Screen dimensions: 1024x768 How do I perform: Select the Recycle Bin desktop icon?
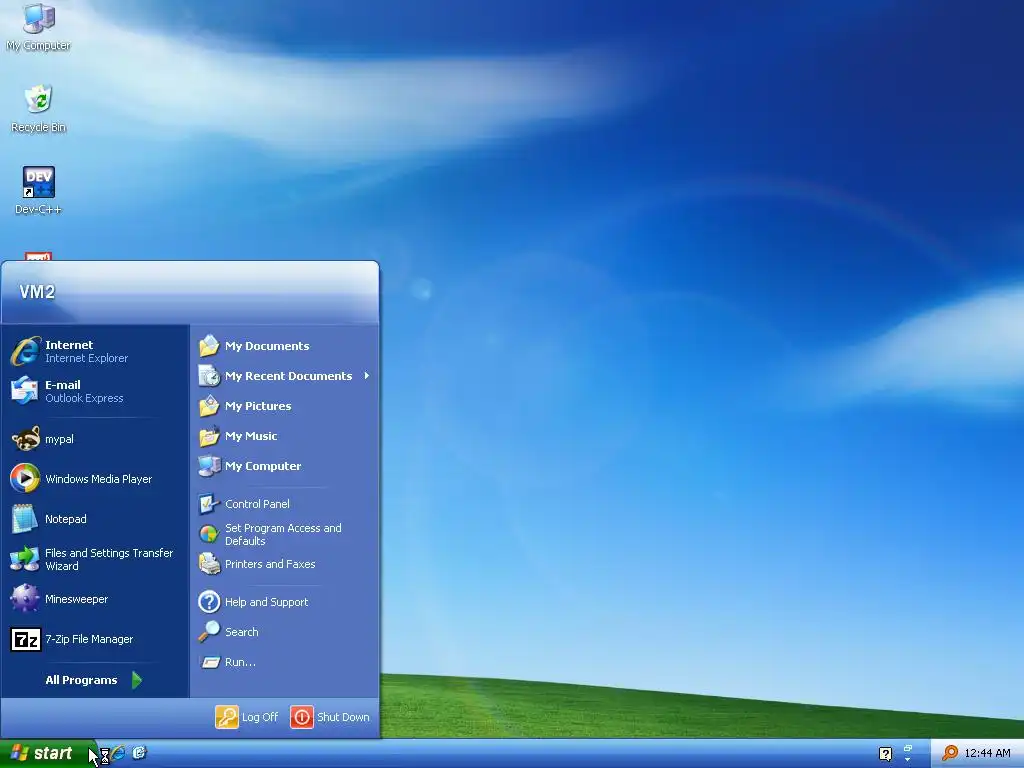(x=39, y=108)
